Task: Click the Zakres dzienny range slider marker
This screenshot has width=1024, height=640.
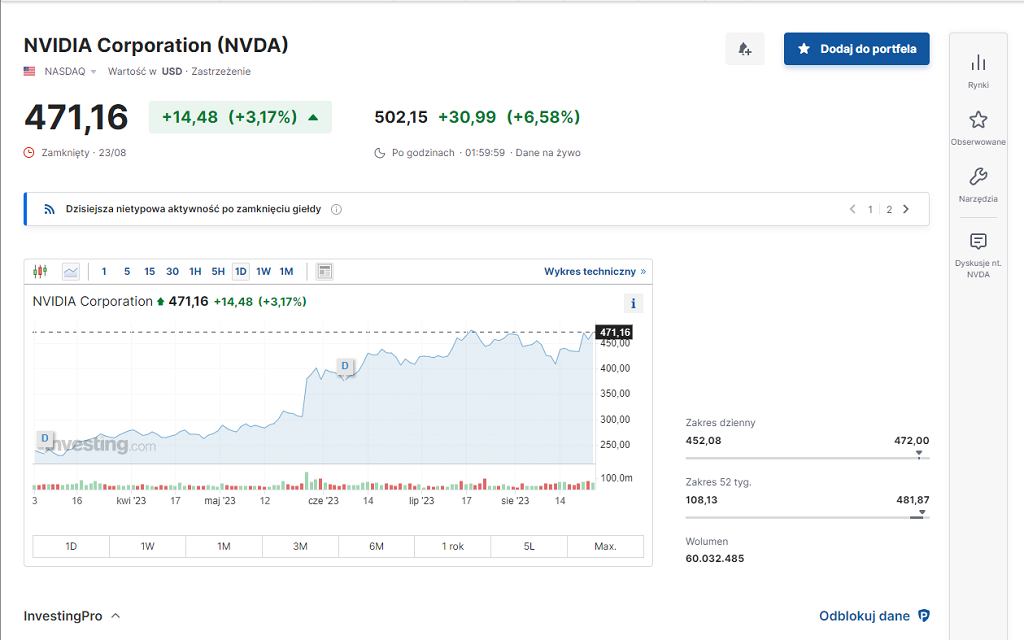Action: (x=919, y=454)
